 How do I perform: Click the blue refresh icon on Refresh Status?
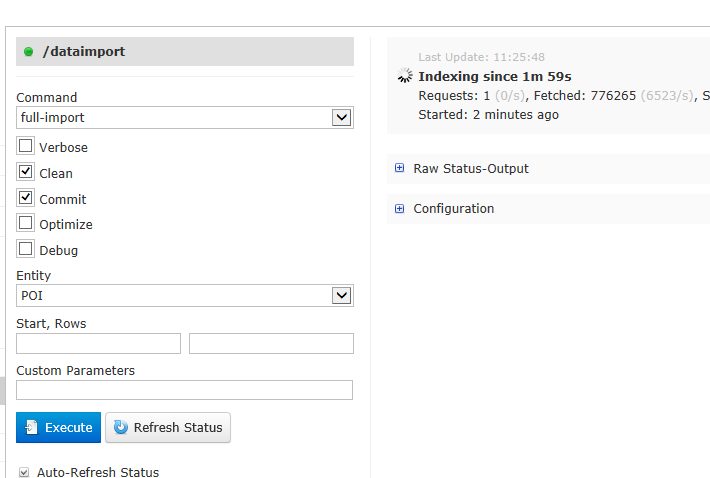tap(121, 427)
